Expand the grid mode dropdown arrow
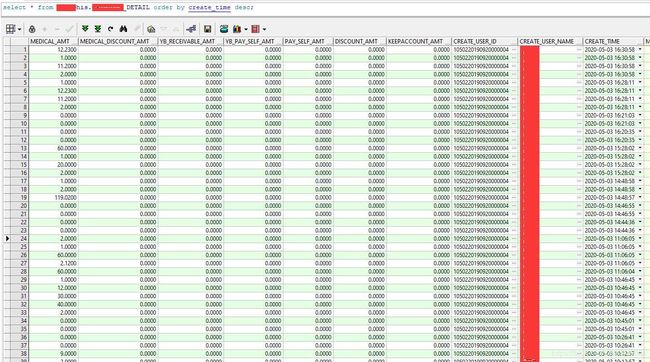650x362 pixels. (19, 29)
